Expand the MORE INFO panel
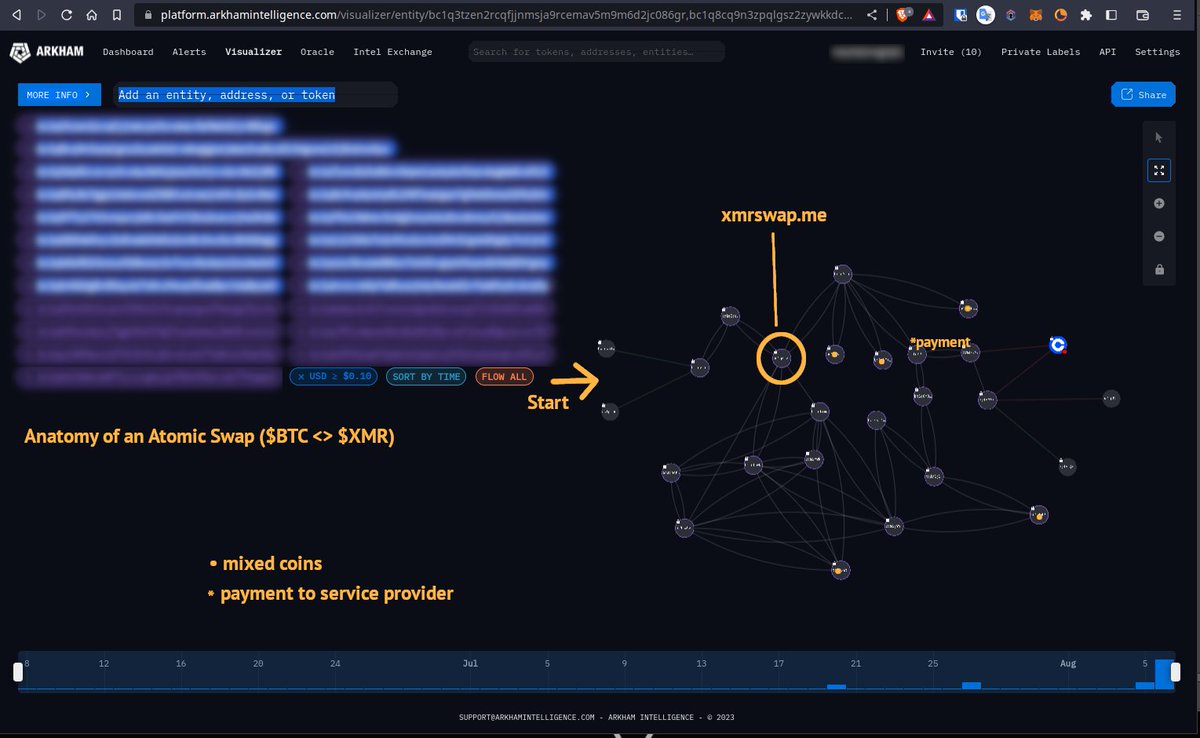1200x738 pixels. [59, 94]
